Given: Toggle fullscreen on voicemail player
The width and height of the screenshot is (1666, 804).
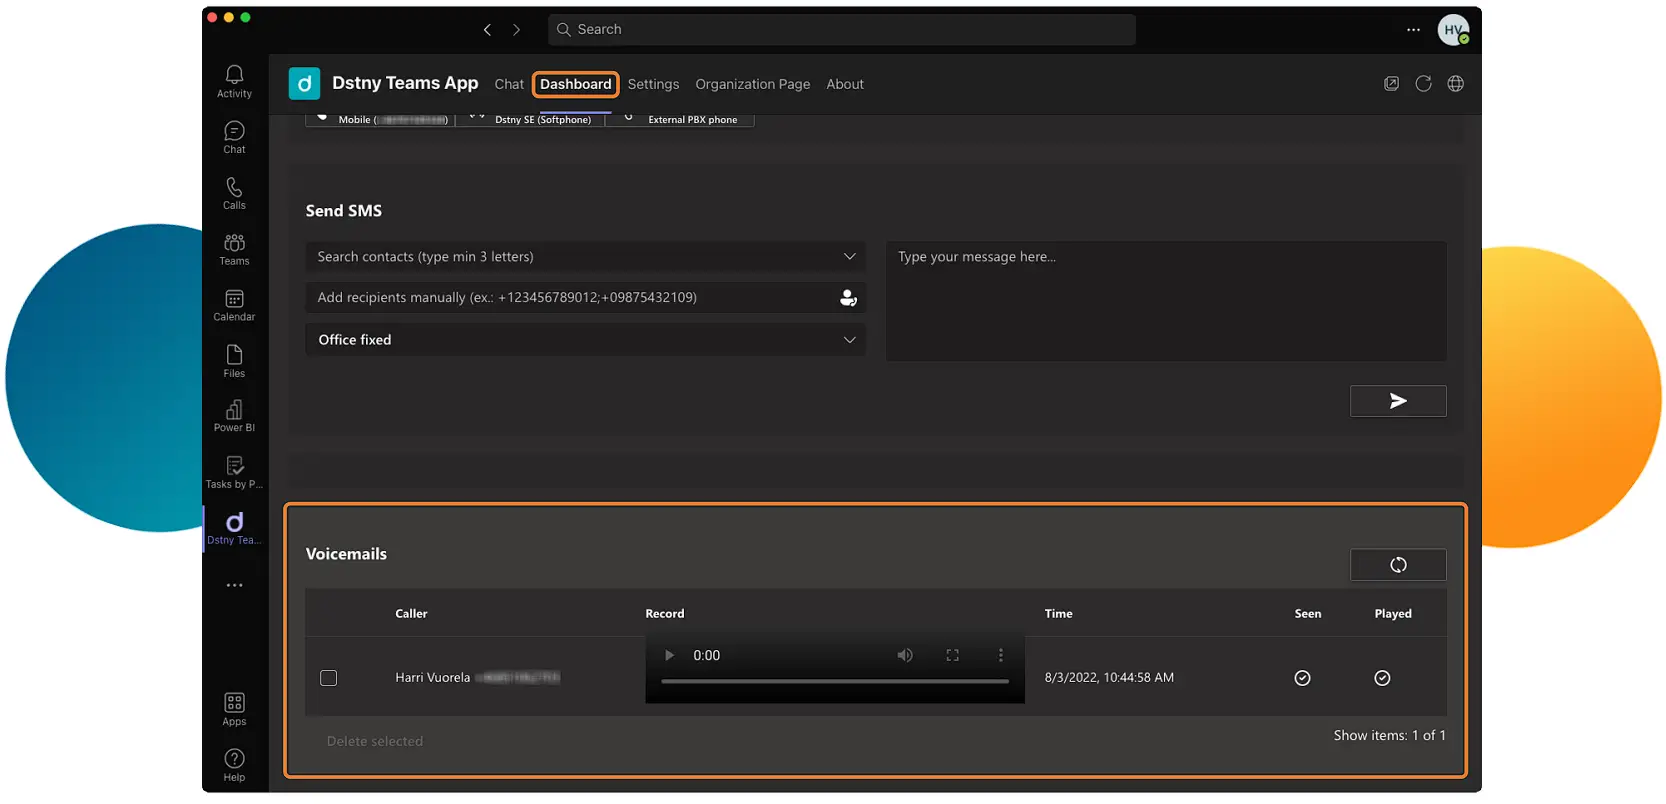Looking at the screenshot, I should [x=952, y=655].
